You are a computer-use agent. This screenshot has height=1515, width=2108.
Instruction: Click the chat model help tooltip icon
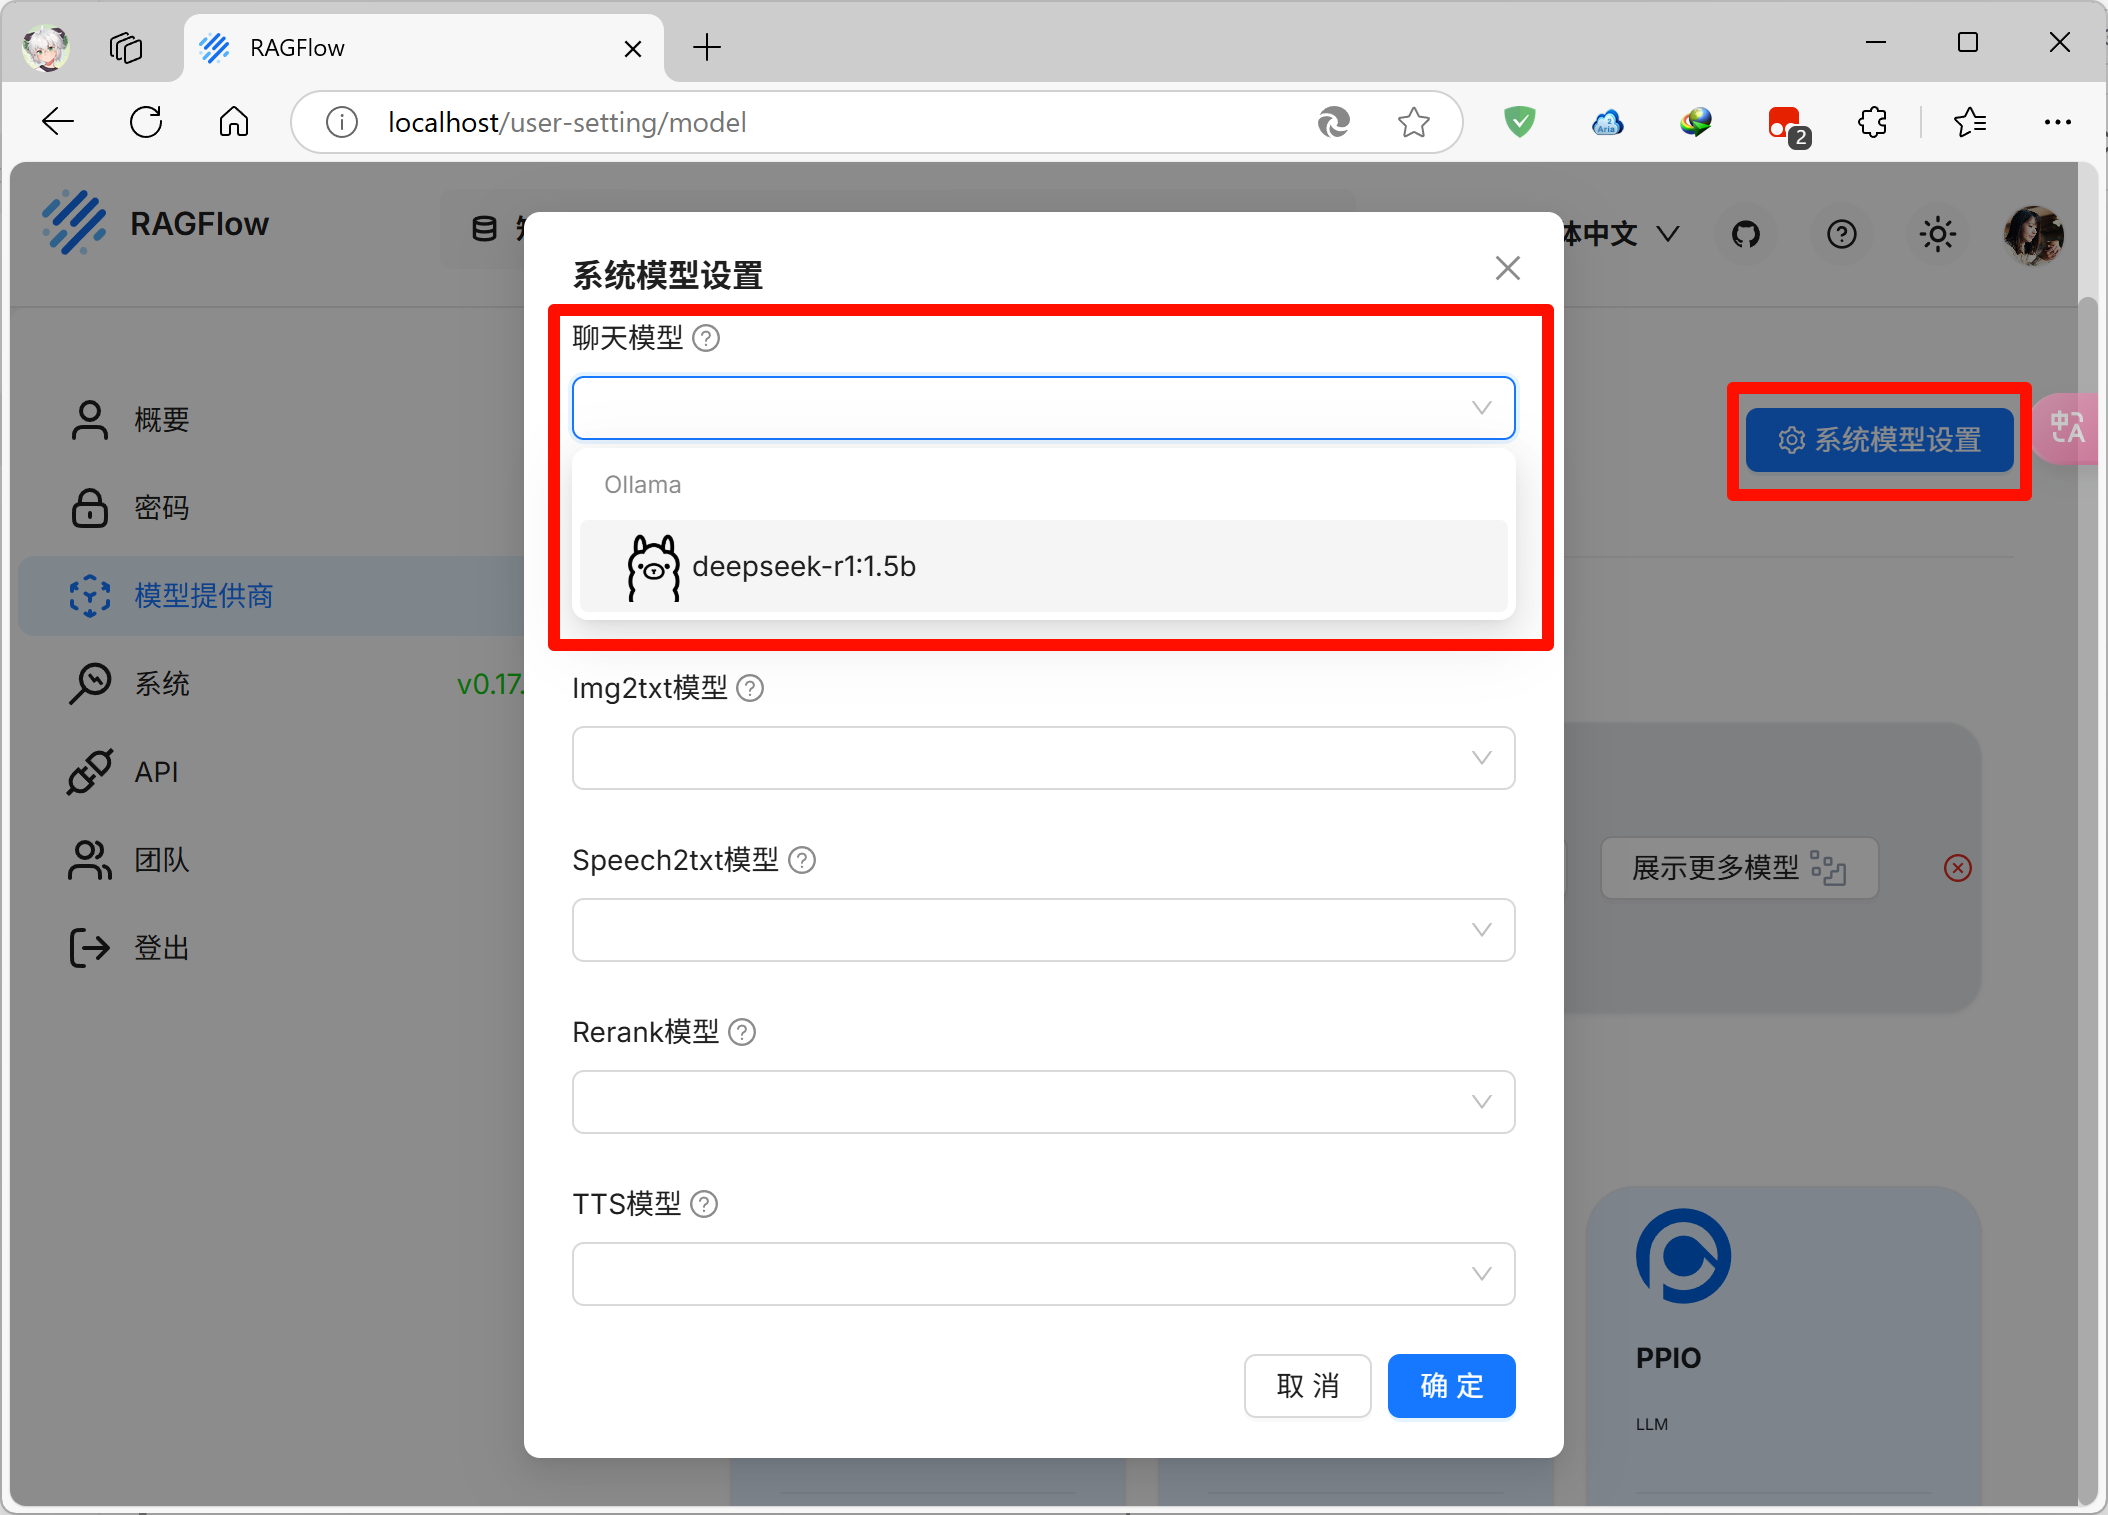706,339
